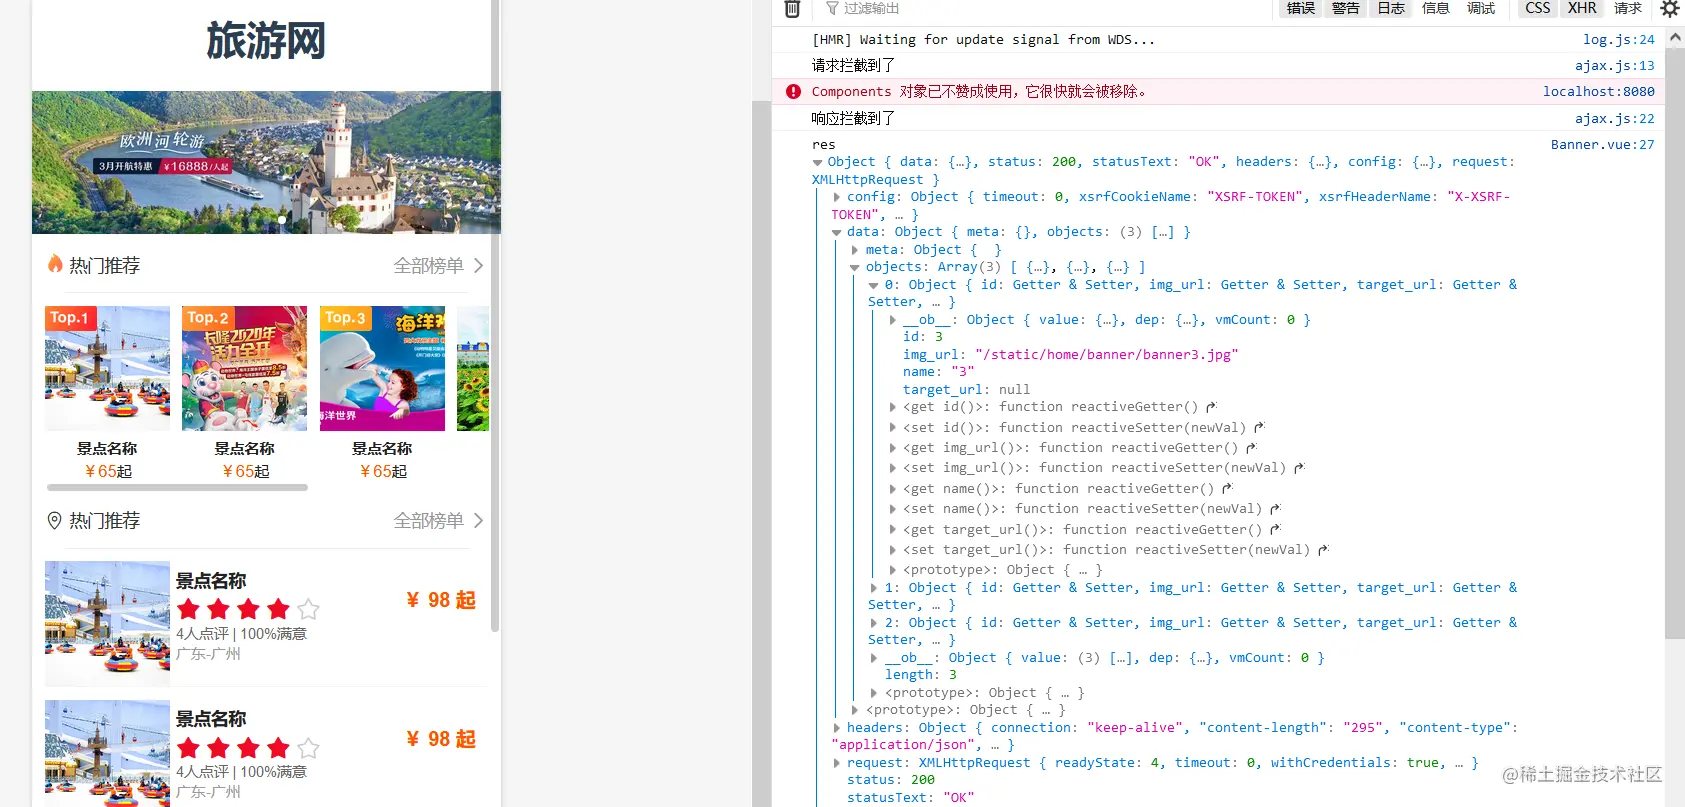Click the 欧洲河轮游 banner image
1685x807 pixels.
[x=266, y=162]
